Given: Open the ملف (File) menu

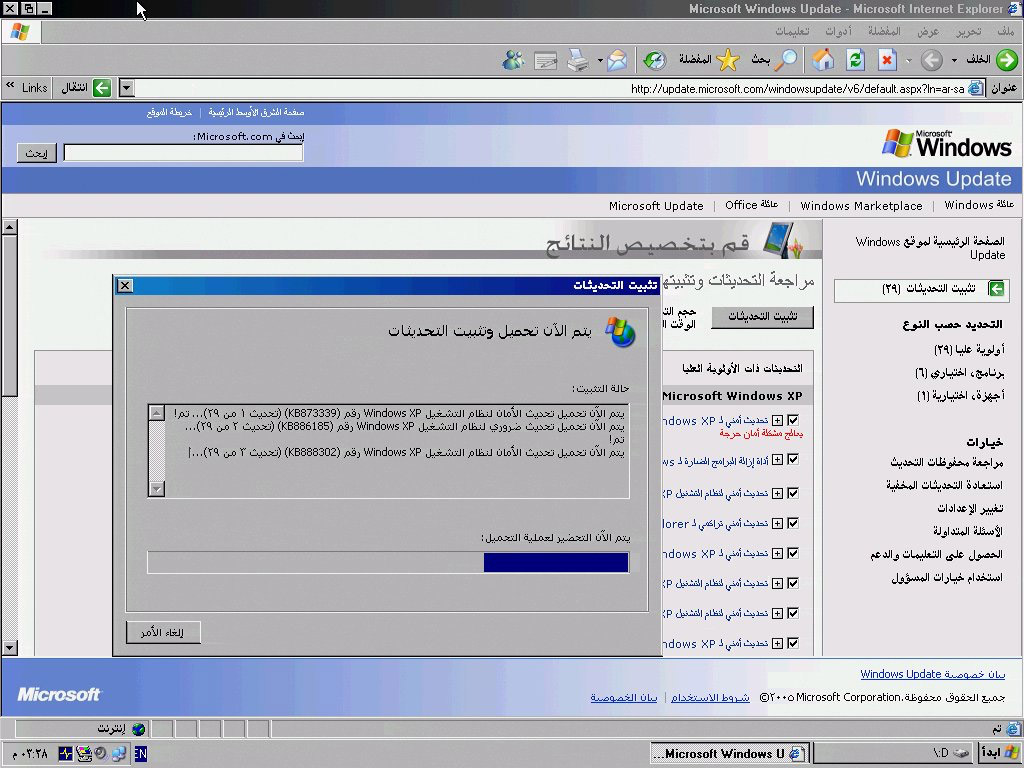Looking at the screenshot, I should (1006, 31).
